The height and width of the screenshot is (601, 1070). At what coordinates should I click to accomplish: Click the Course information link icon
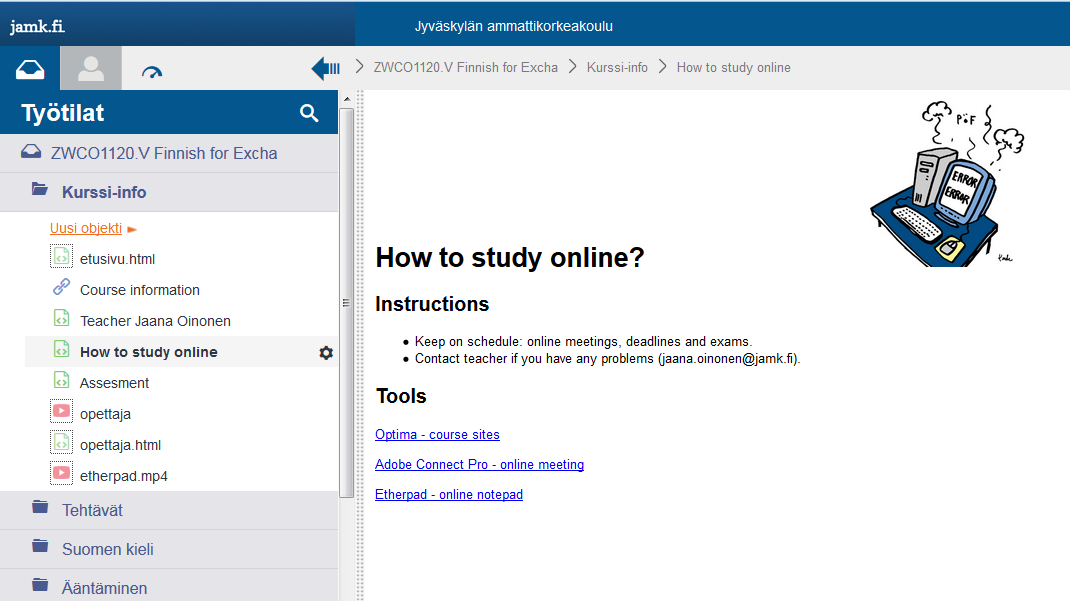[62, 289]
